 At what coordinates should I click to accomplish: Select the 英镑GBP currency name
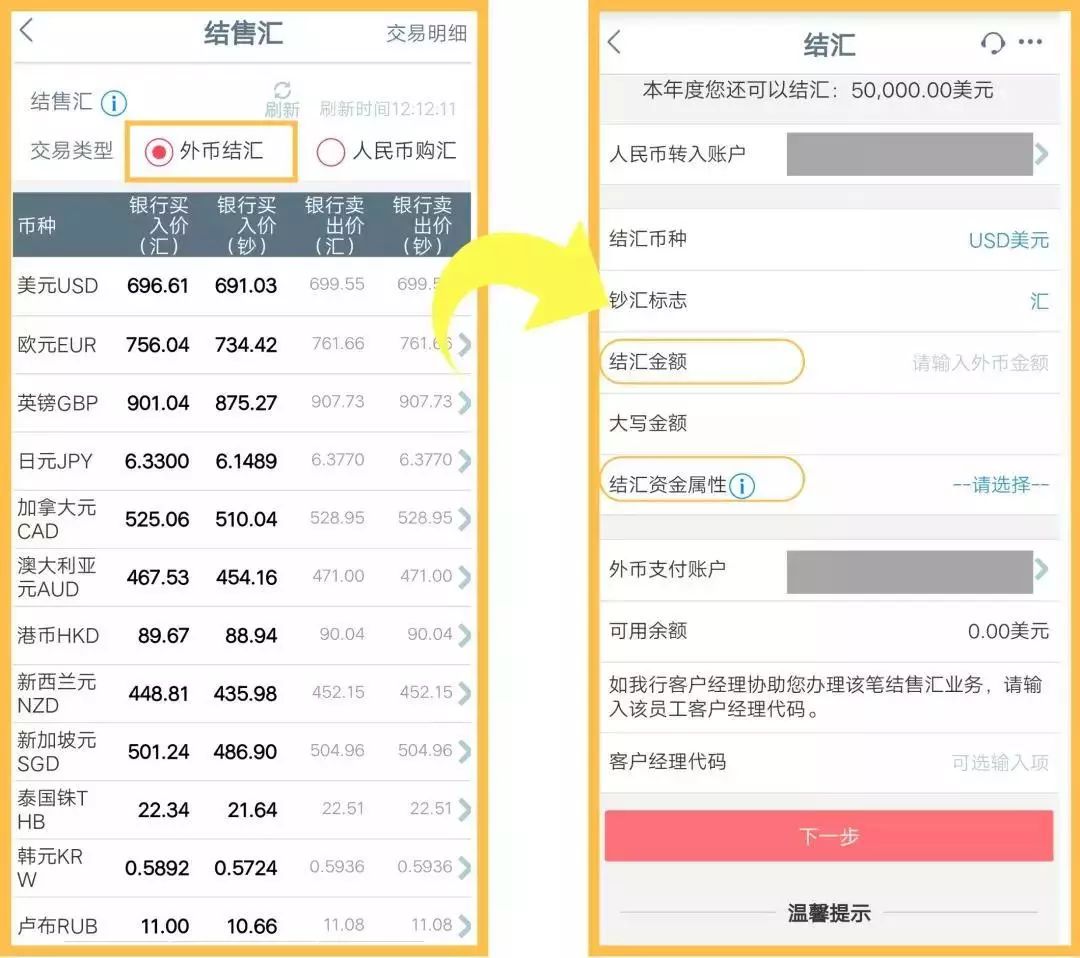pyautogui.click(x=58, y=403)
